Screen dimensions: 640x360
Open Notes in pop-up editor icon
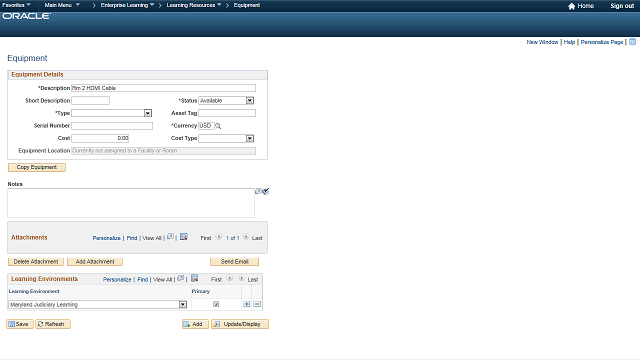[x=258, y=191]
